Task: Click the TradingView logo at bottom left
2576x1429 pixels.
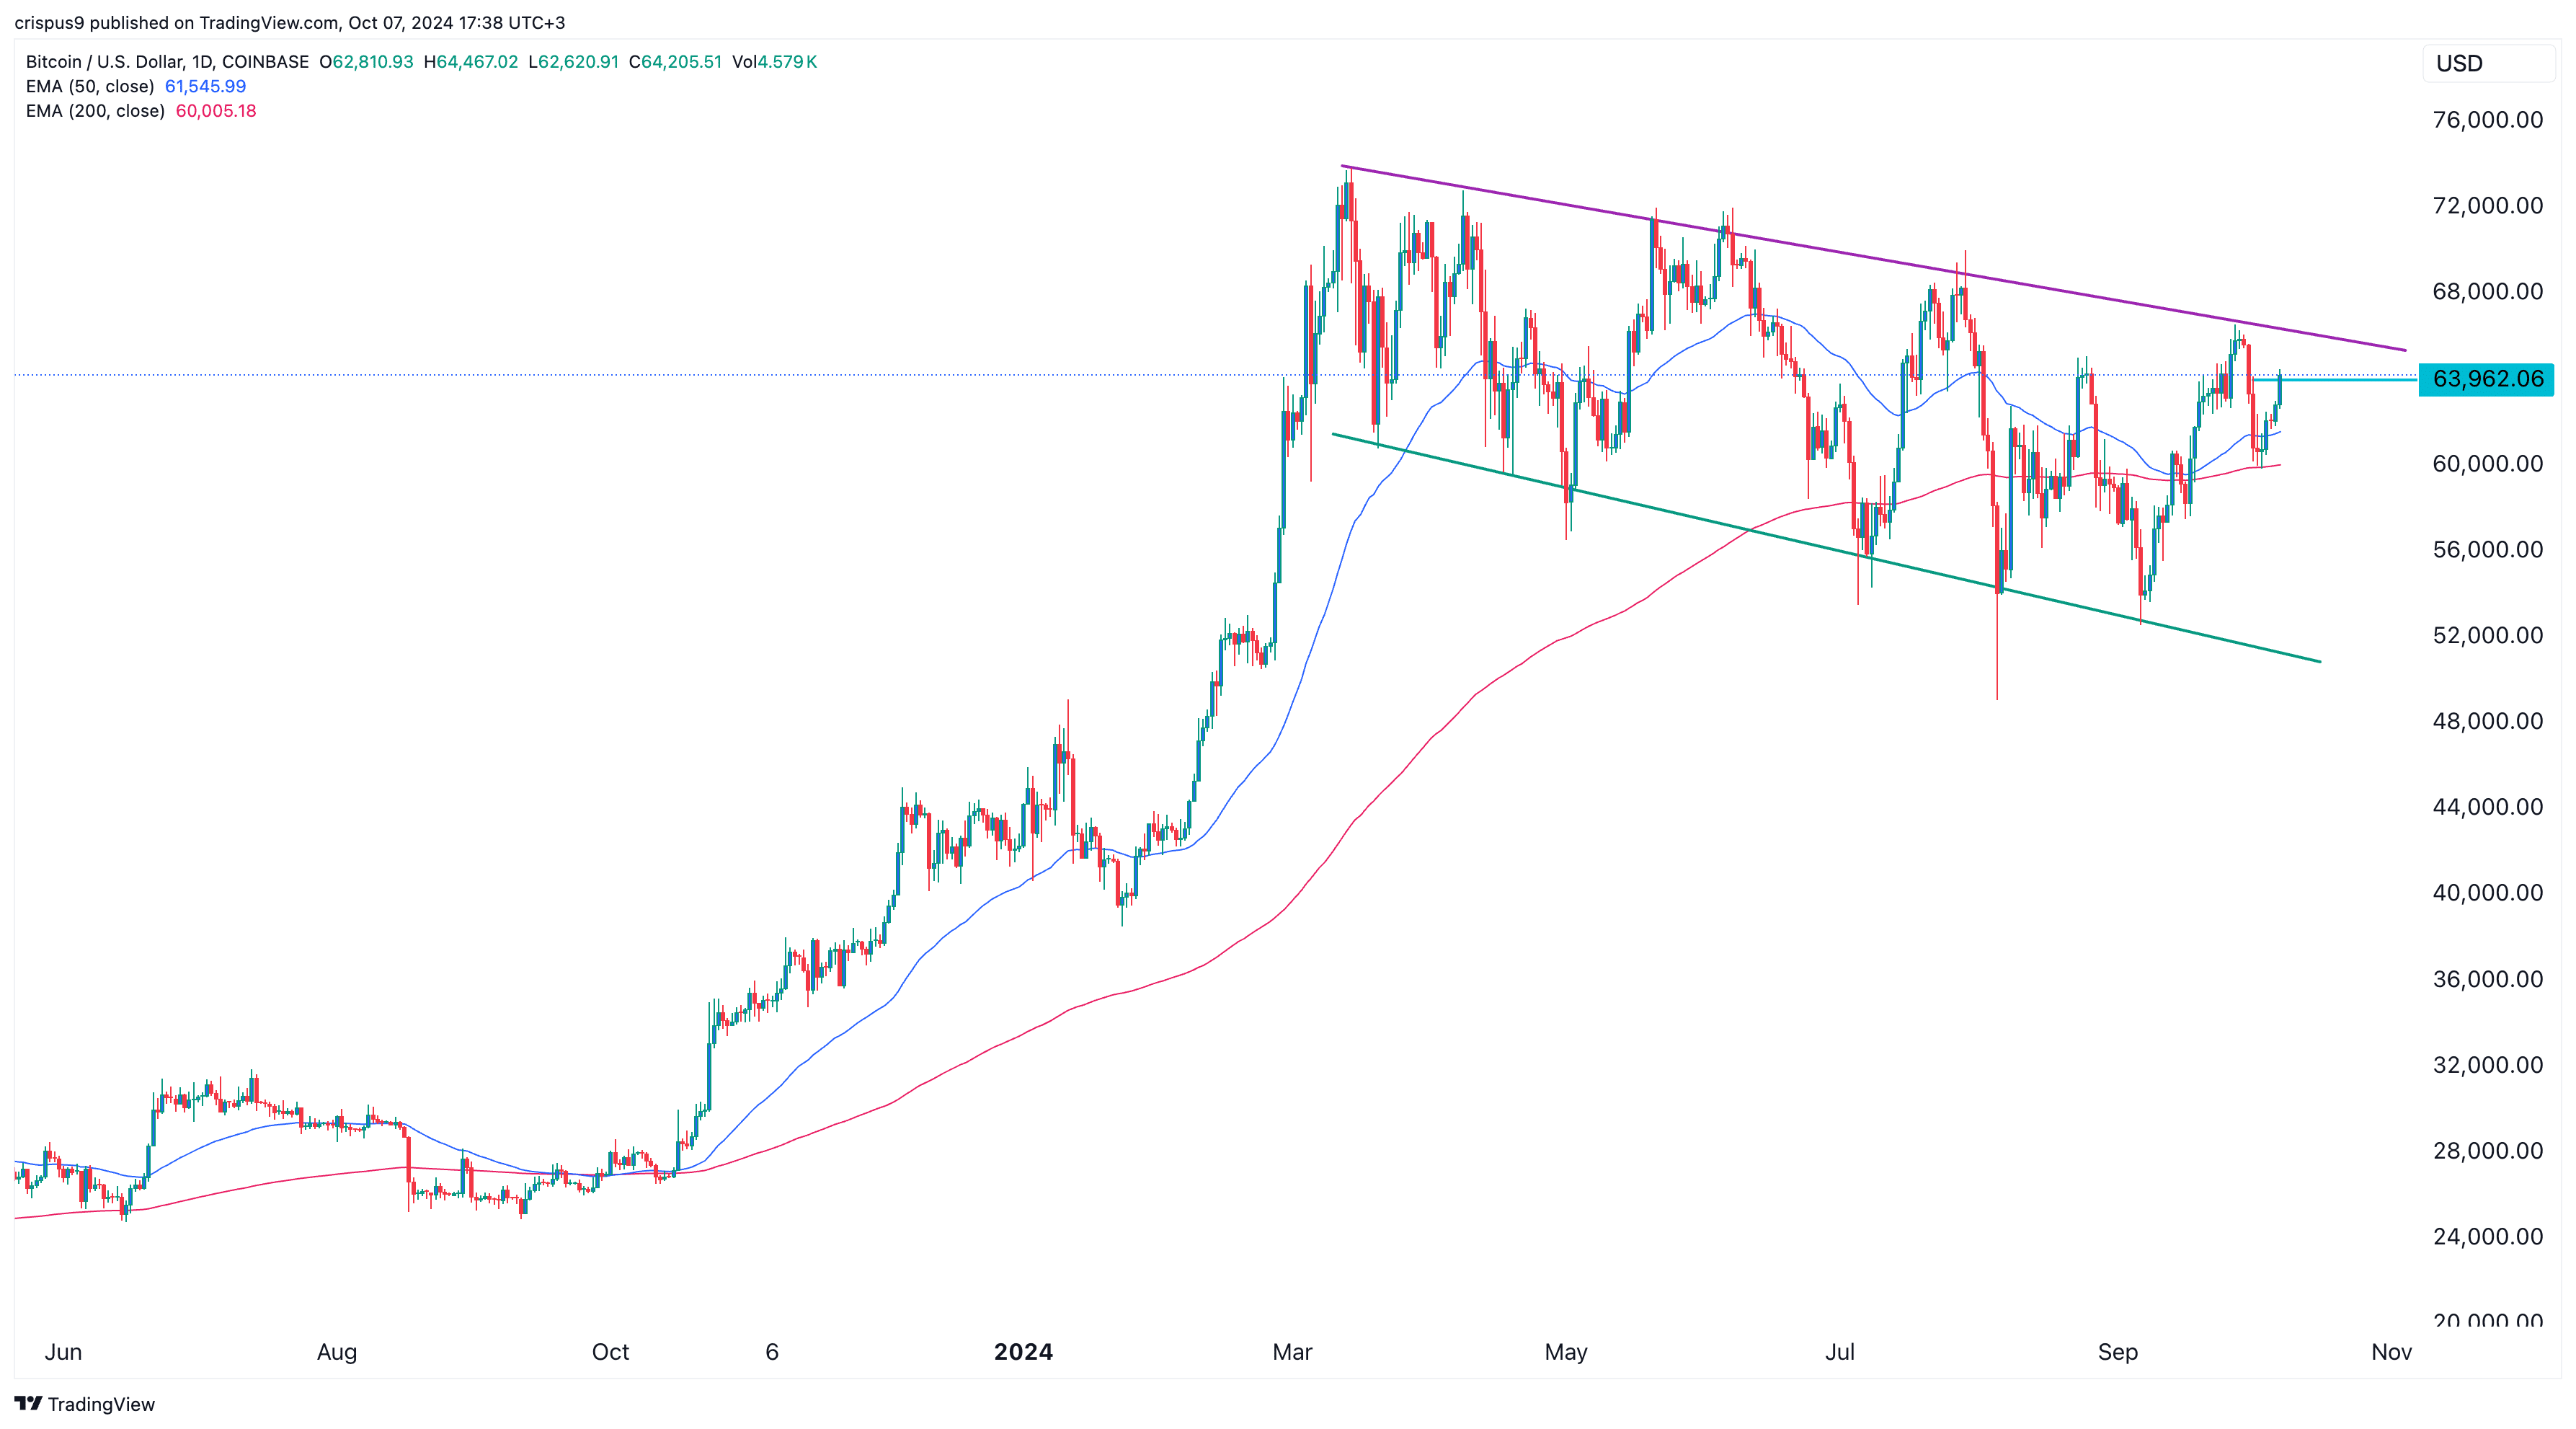Action: tap(85, 1404)
